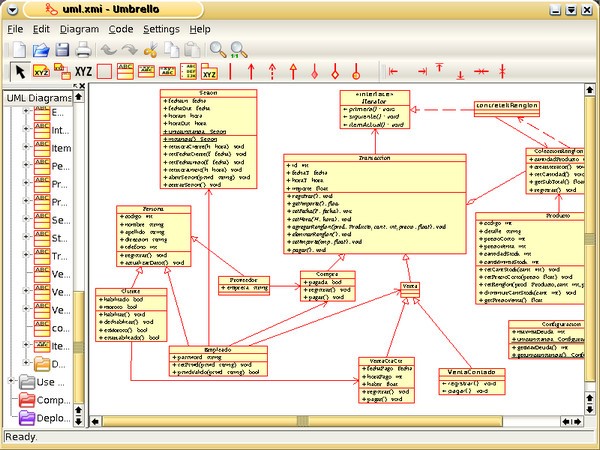Image resolution: width=600 pixels, height=450 pixels.
Task: Expand the 'Ite...' tree node
Action: [x=26, y=344]
